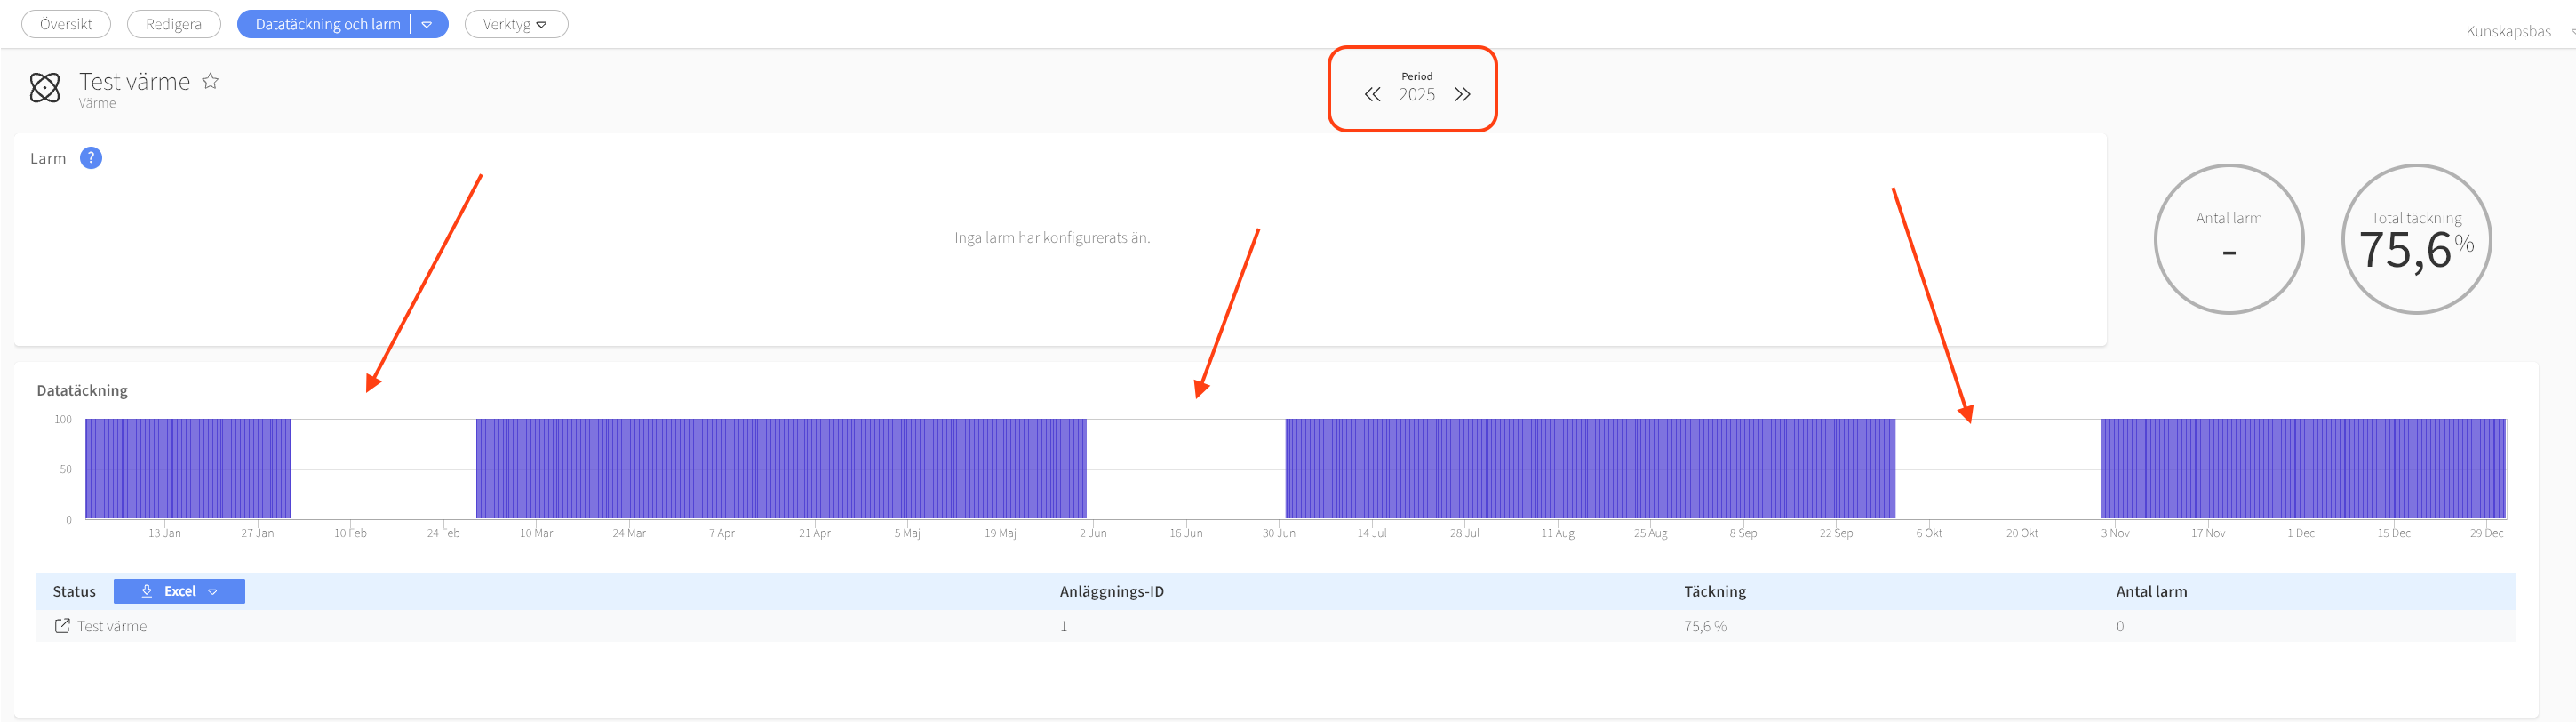Click coverage bar near 13 Jan
2576x722 pixels.
[165, 468]
